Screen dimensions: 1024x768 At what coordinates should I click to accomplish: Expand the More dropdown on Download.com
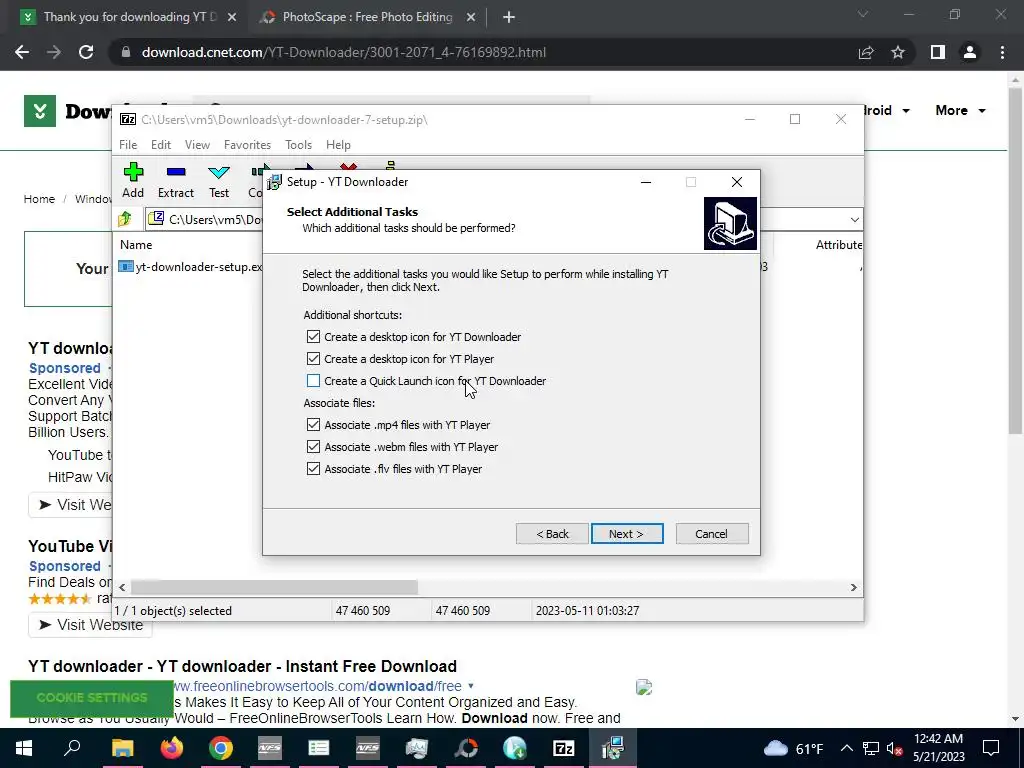[961, 111]
